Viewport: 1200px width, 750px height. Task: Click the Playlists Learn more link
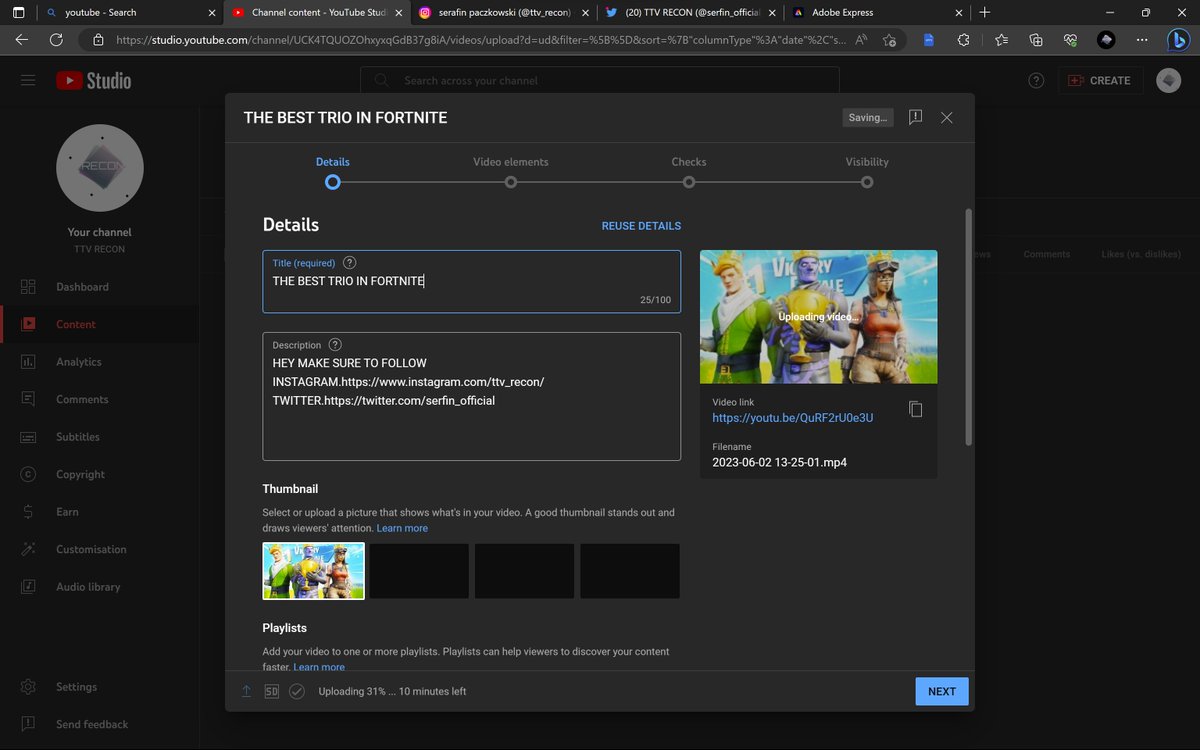319,667
